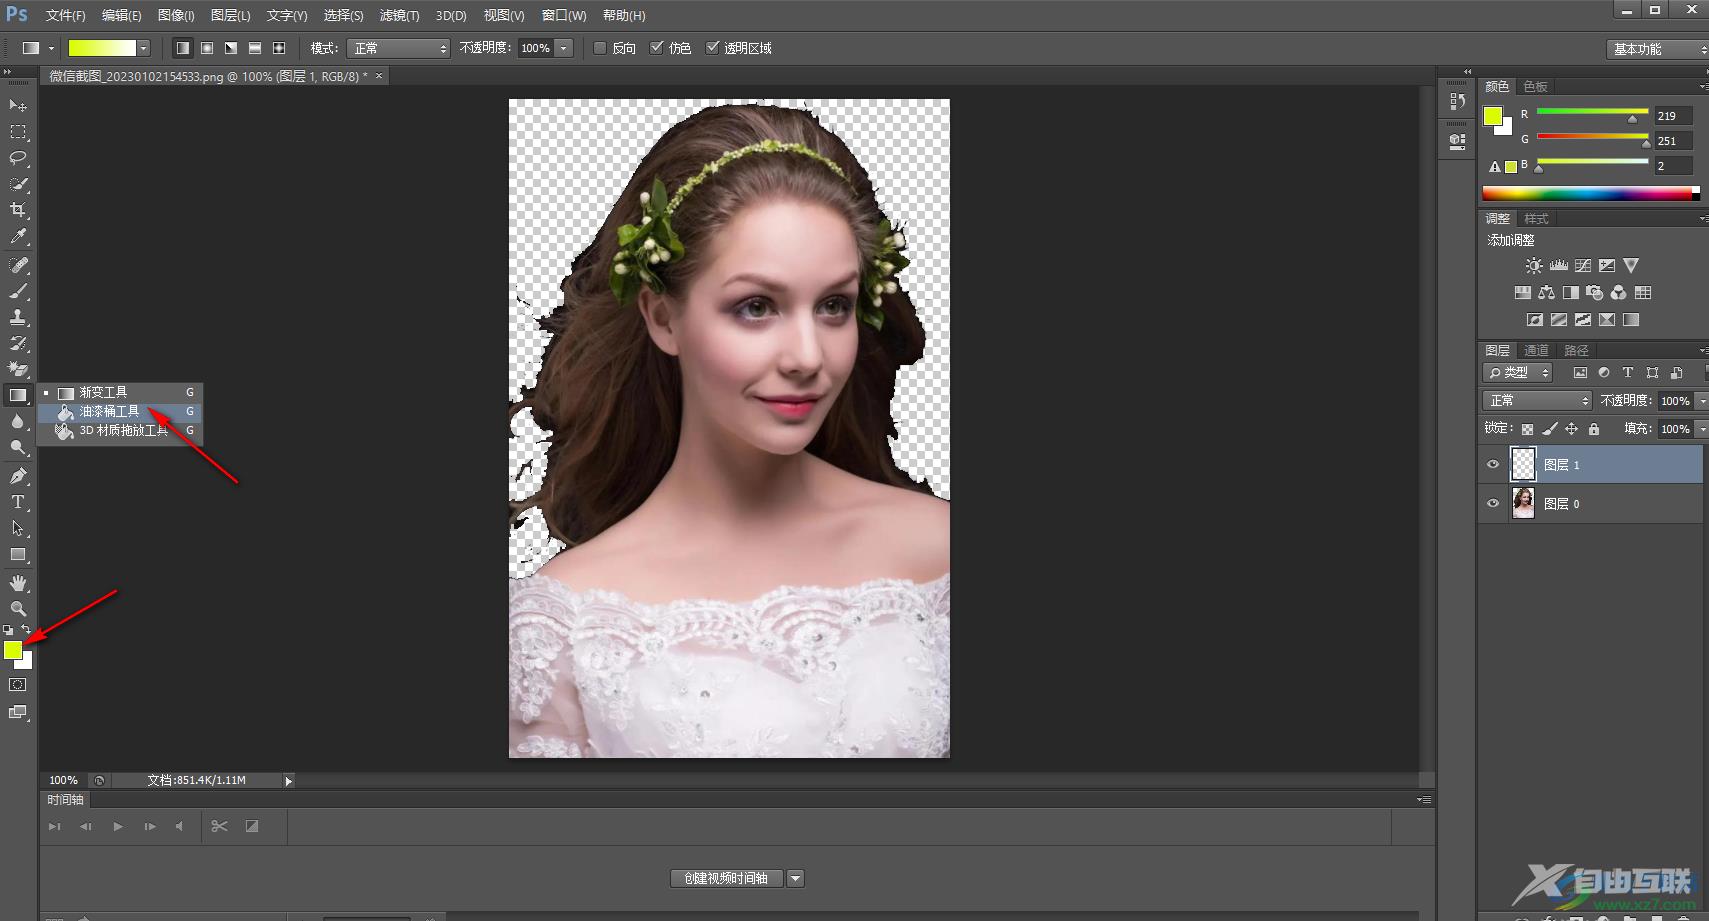The image size is (1709, 921).
Task: Open the dropdown beside 创建视频时间轴
Action: (796, 878)
